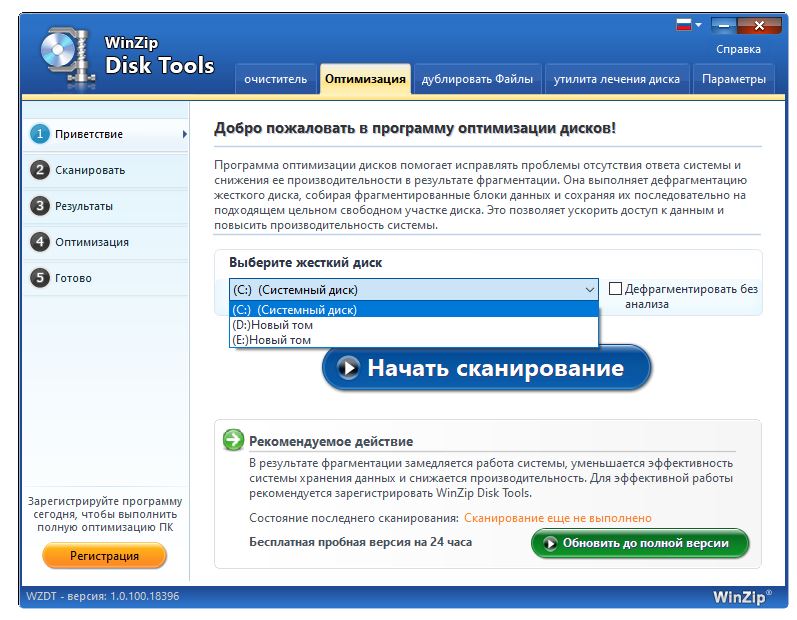
Task: Click the WinZip logo in status bar
Action: tap(742, 597)
